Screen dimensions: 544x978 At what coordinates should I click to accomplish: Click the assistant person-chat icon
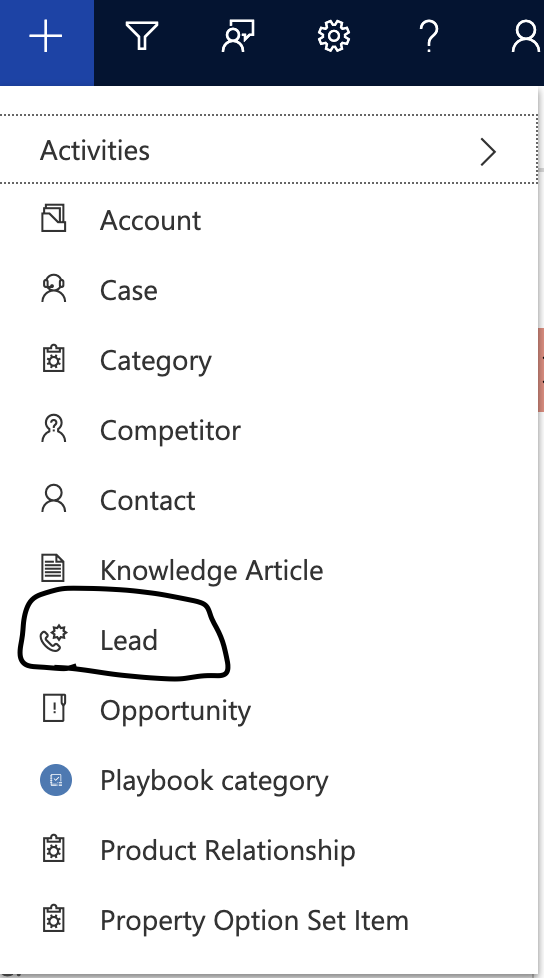(238, 36)
